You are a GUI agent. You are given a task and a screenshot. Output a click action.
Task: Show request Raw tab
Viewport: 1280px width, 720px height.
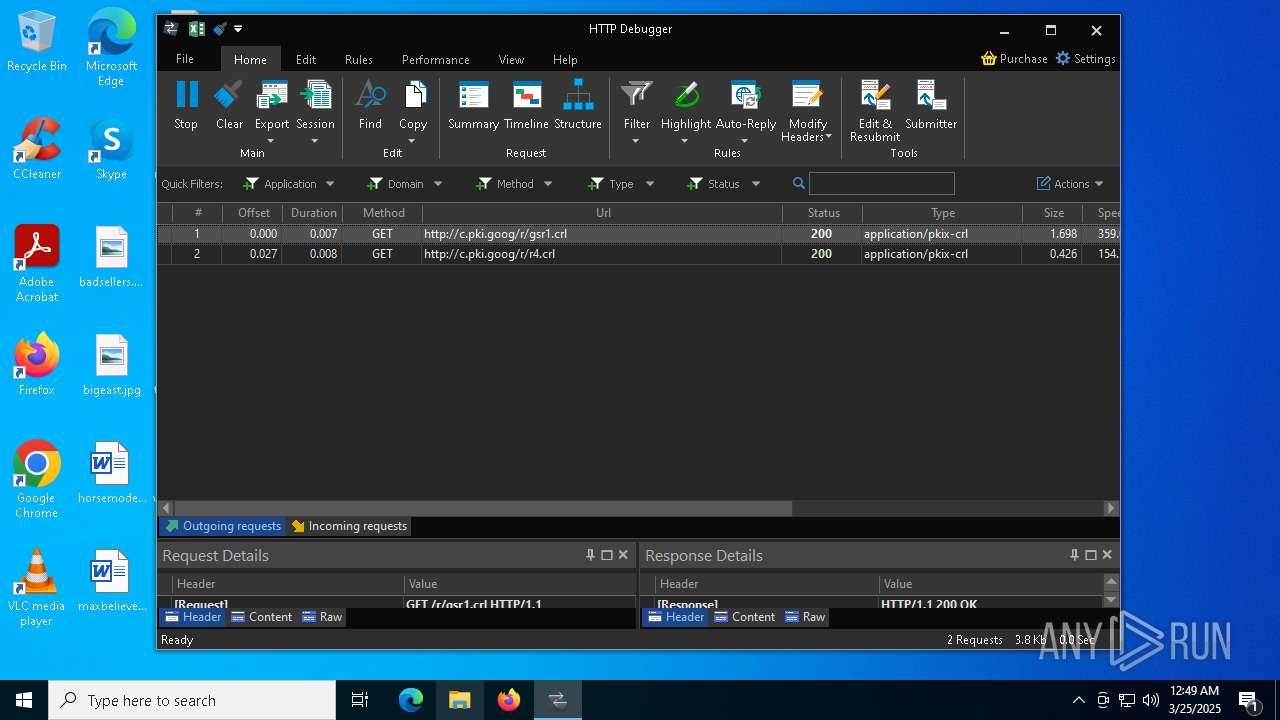click(x=322, y=617)
